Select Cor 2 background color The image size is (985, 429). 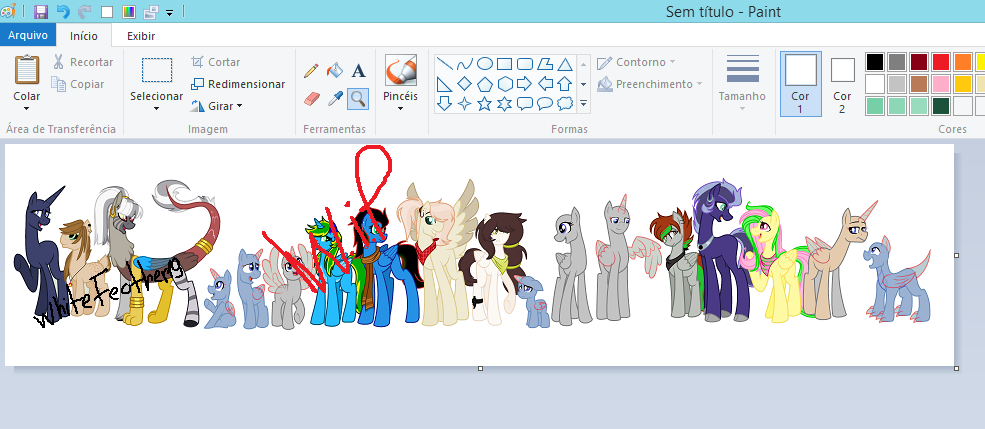[x=842, y=85]
